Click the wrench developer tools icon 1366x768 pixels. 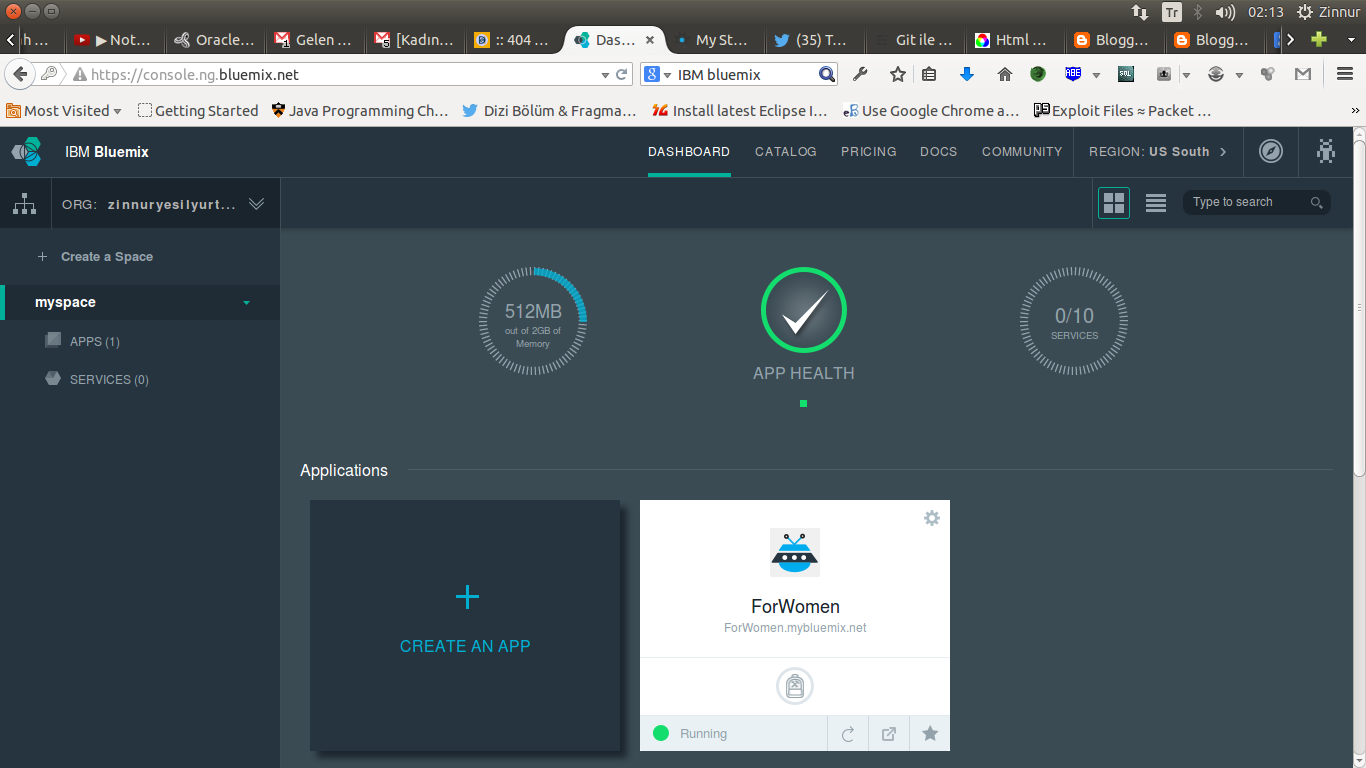[860, 74]
